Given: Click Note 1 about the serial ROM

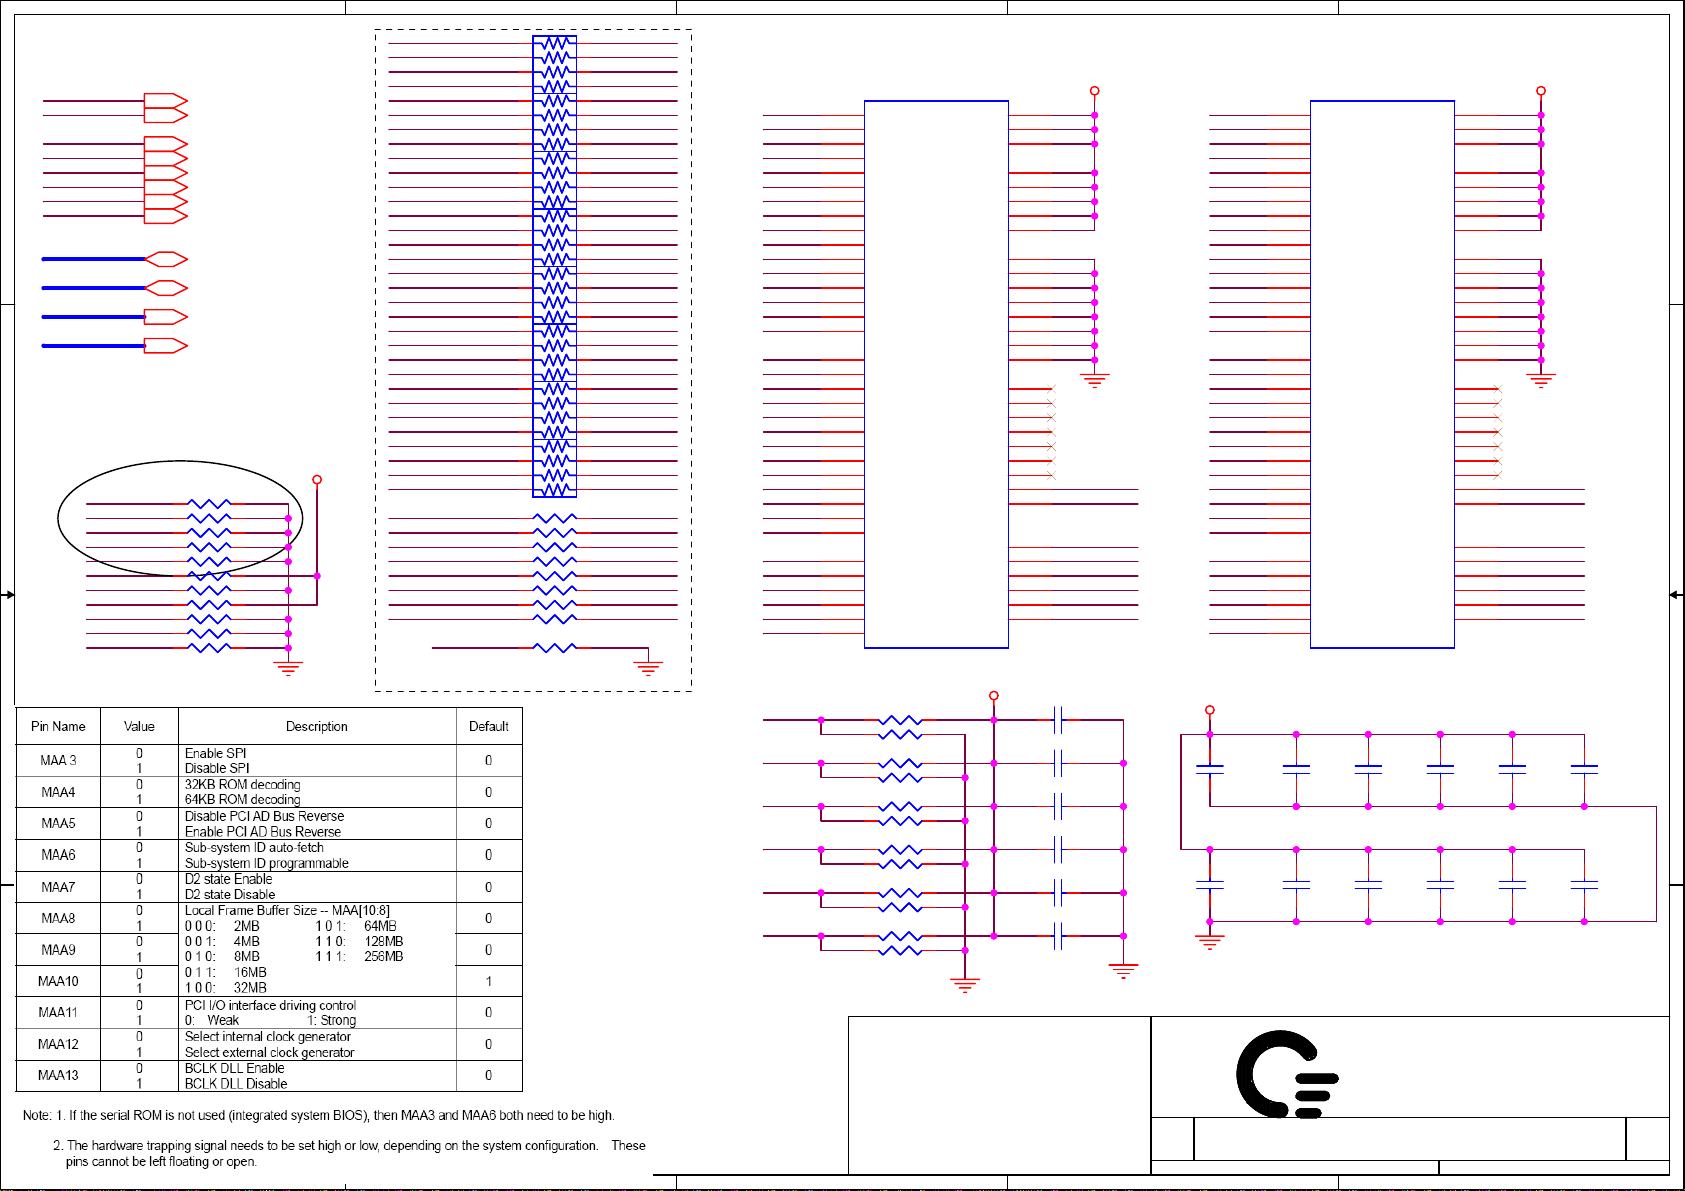Looking at the screenshot, I should pyautogui.click(x=319, y=1116).
